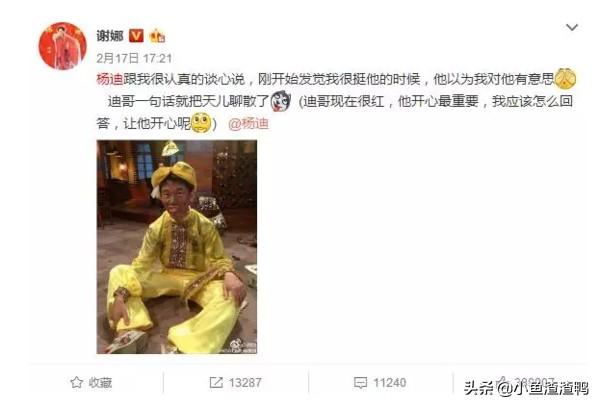Enlarge the yellow costume photo
This screenshot has width=600, height=407.
177,247
